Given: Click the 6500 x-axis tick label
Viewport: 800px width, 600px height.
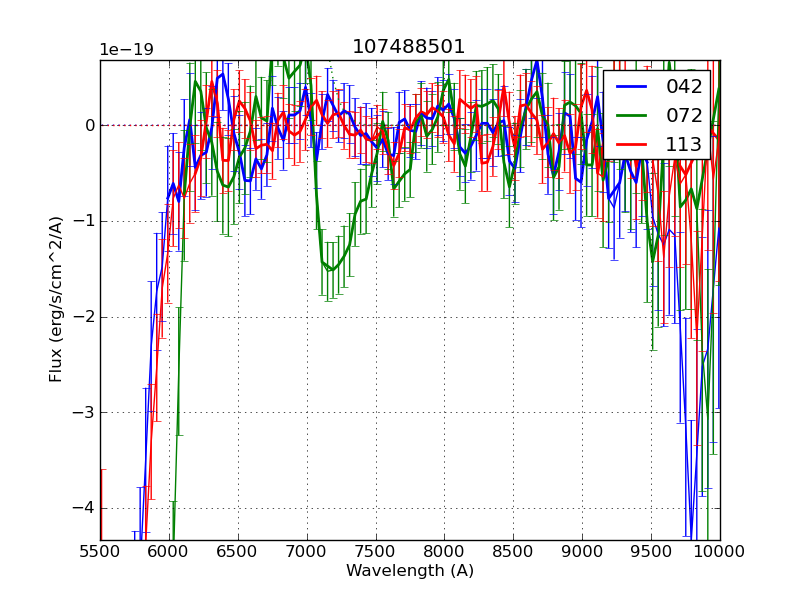Looking at the screenshot, I should point(238,552).
